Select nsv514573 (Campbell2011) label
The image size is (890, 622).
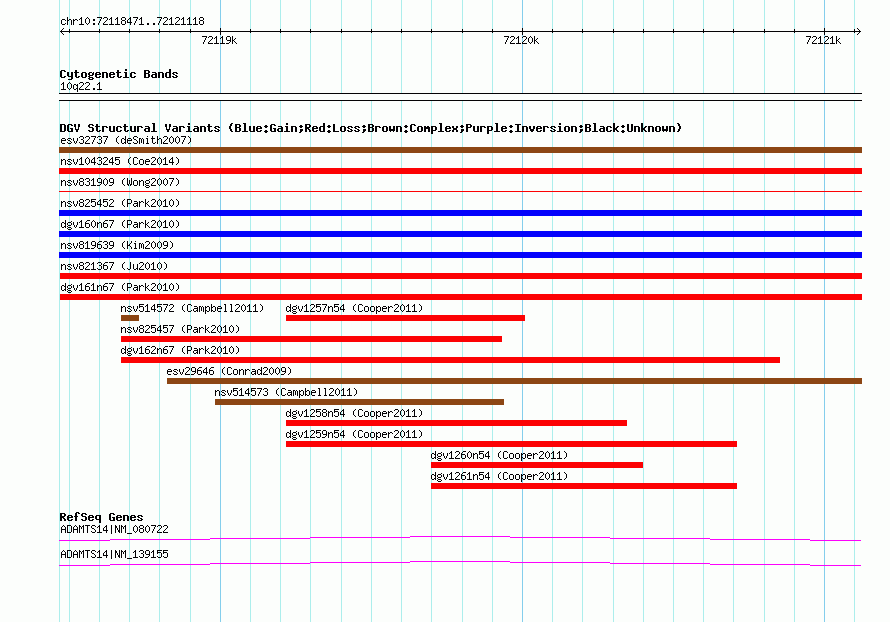286,392
